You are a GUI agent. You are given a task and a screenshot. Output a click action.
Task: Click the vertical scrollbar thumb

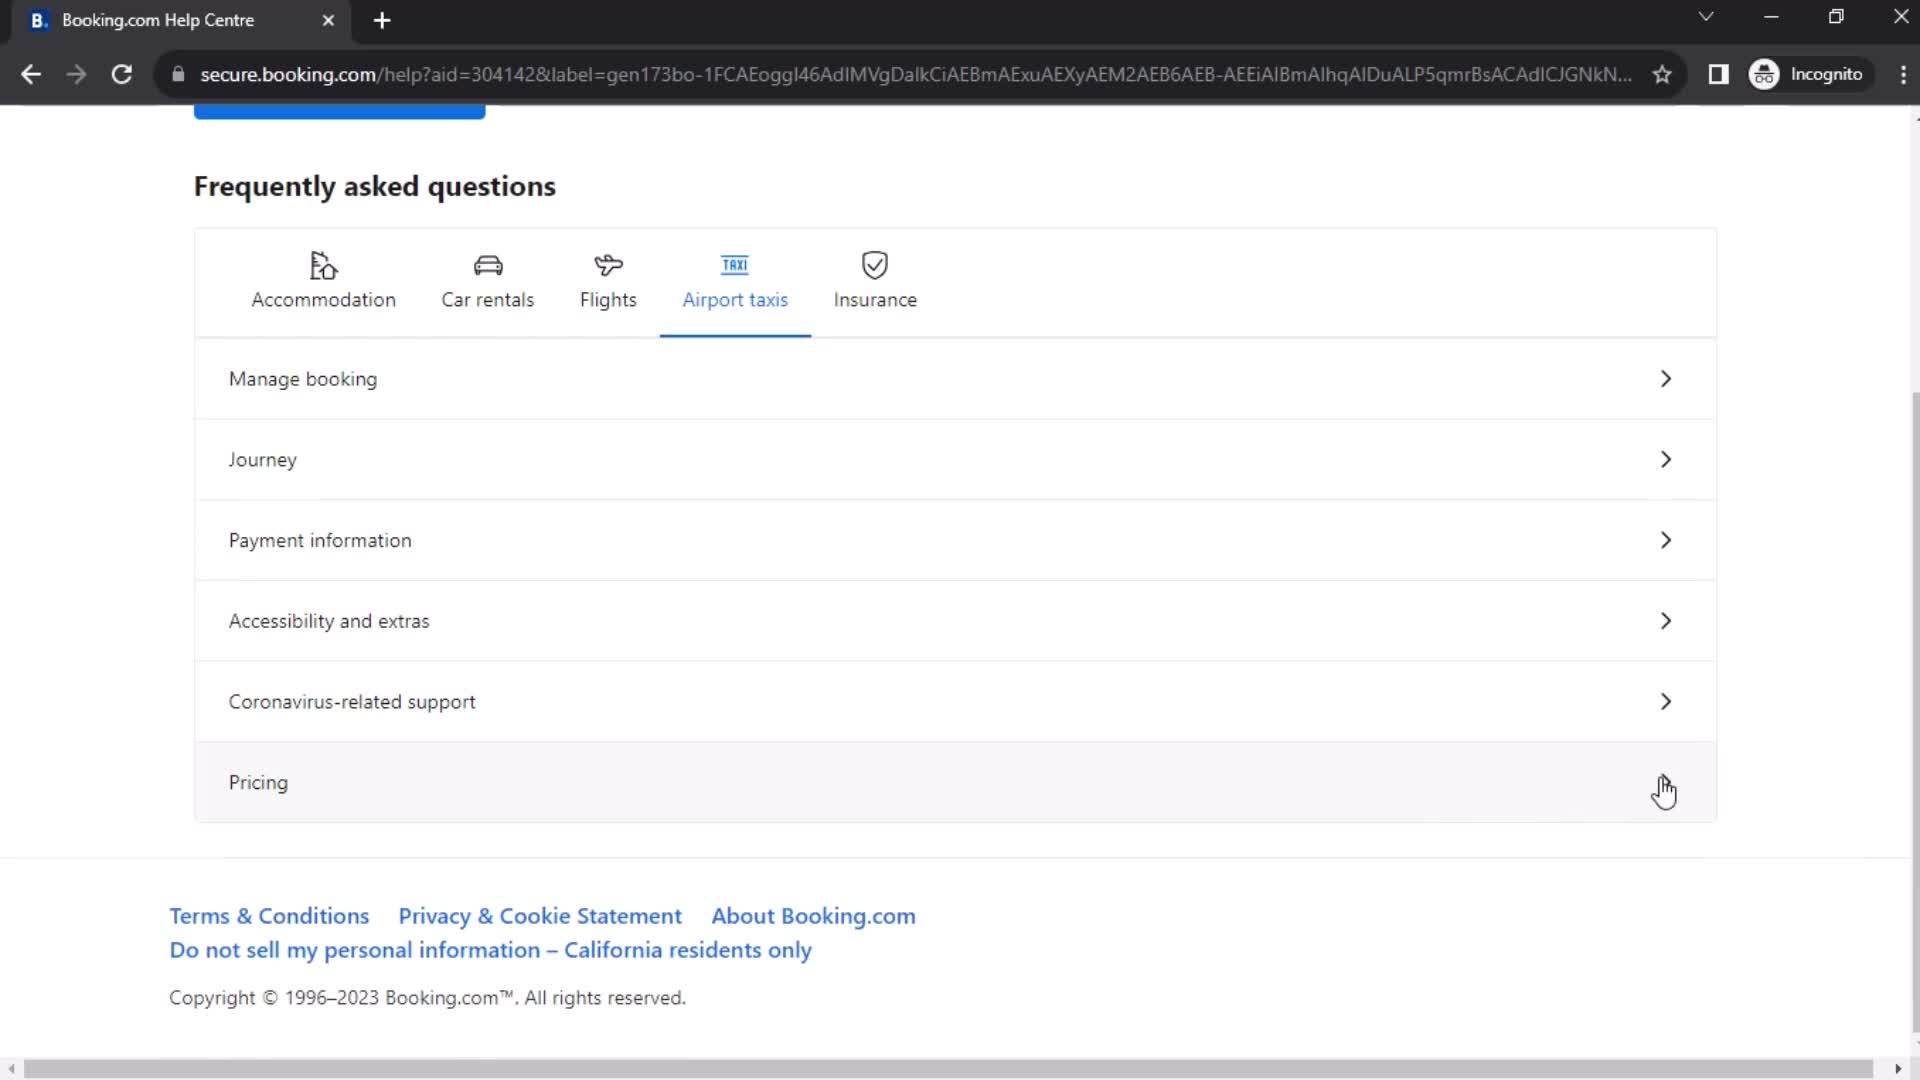tap(1914, 710)
